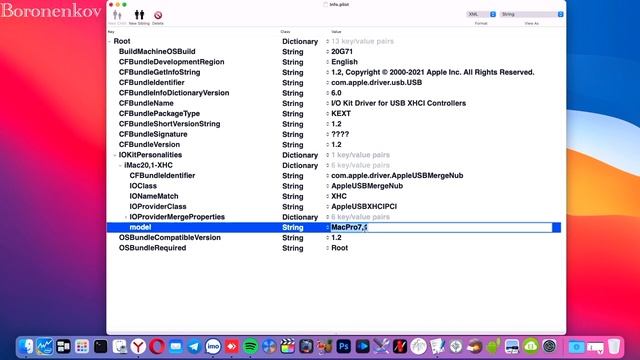Select the CFBundleVersion key

coord(149,144)
